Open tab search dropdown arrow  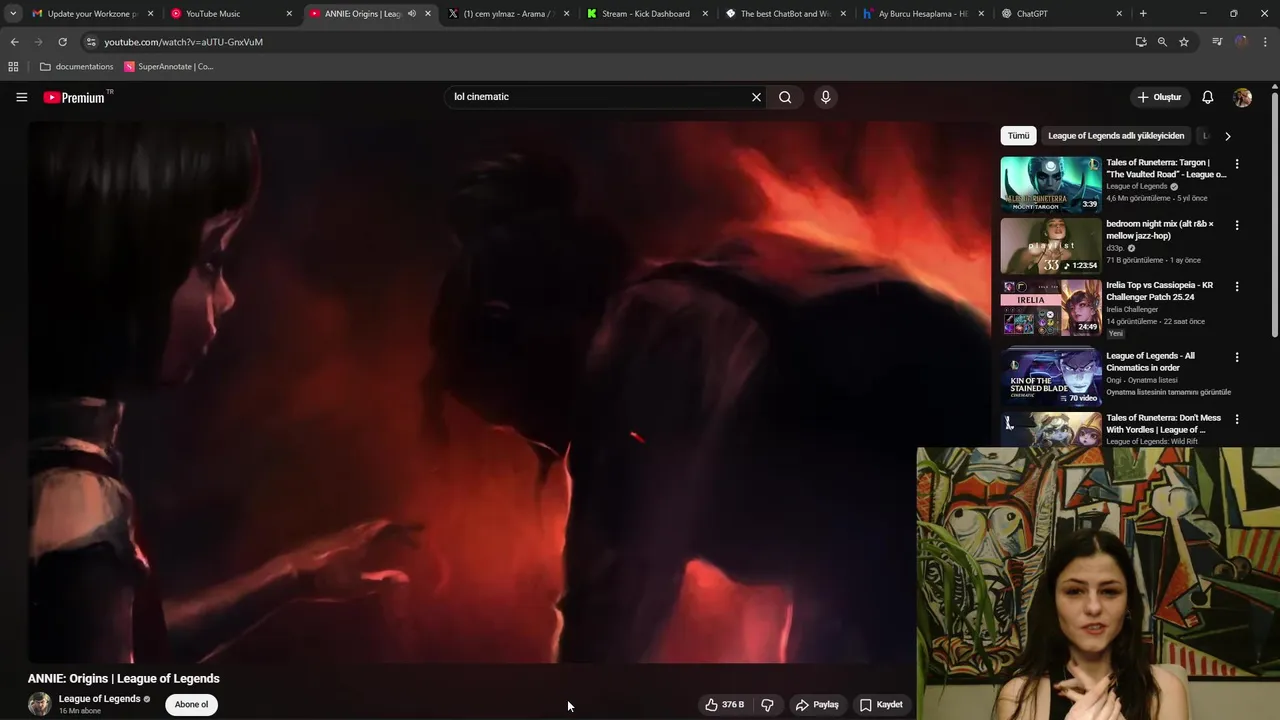13,14
